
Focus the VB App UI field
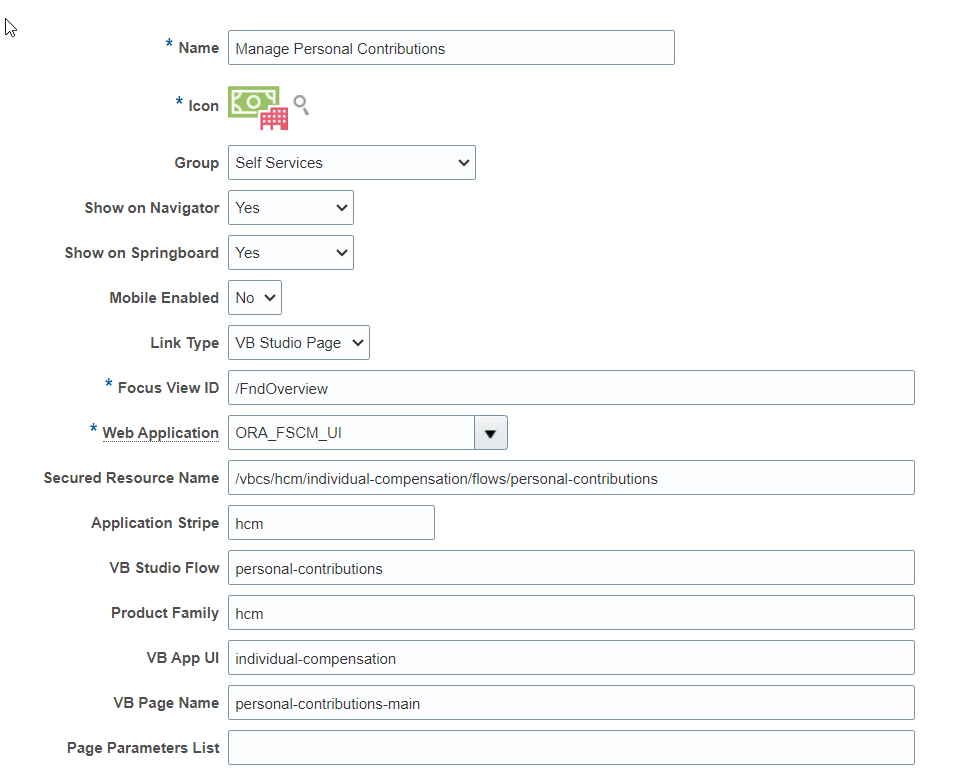[x=571, y=658]
